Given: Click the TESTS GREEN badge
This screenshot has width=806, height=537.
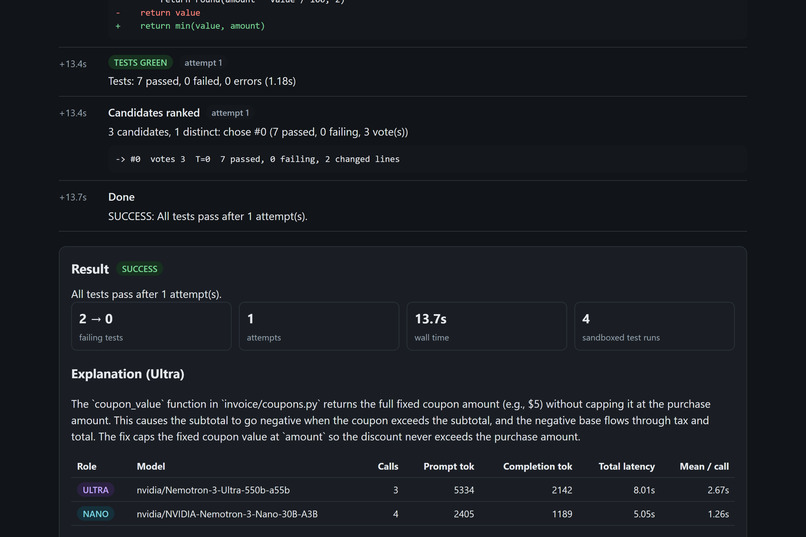Looking at the screenshot, I should point(140,63).
